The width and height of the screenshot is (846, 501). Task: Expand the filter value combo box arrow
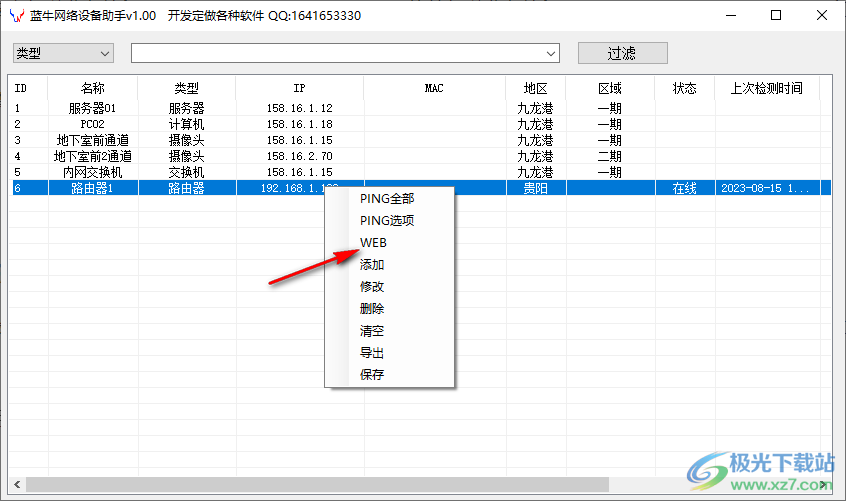[551, 53]
